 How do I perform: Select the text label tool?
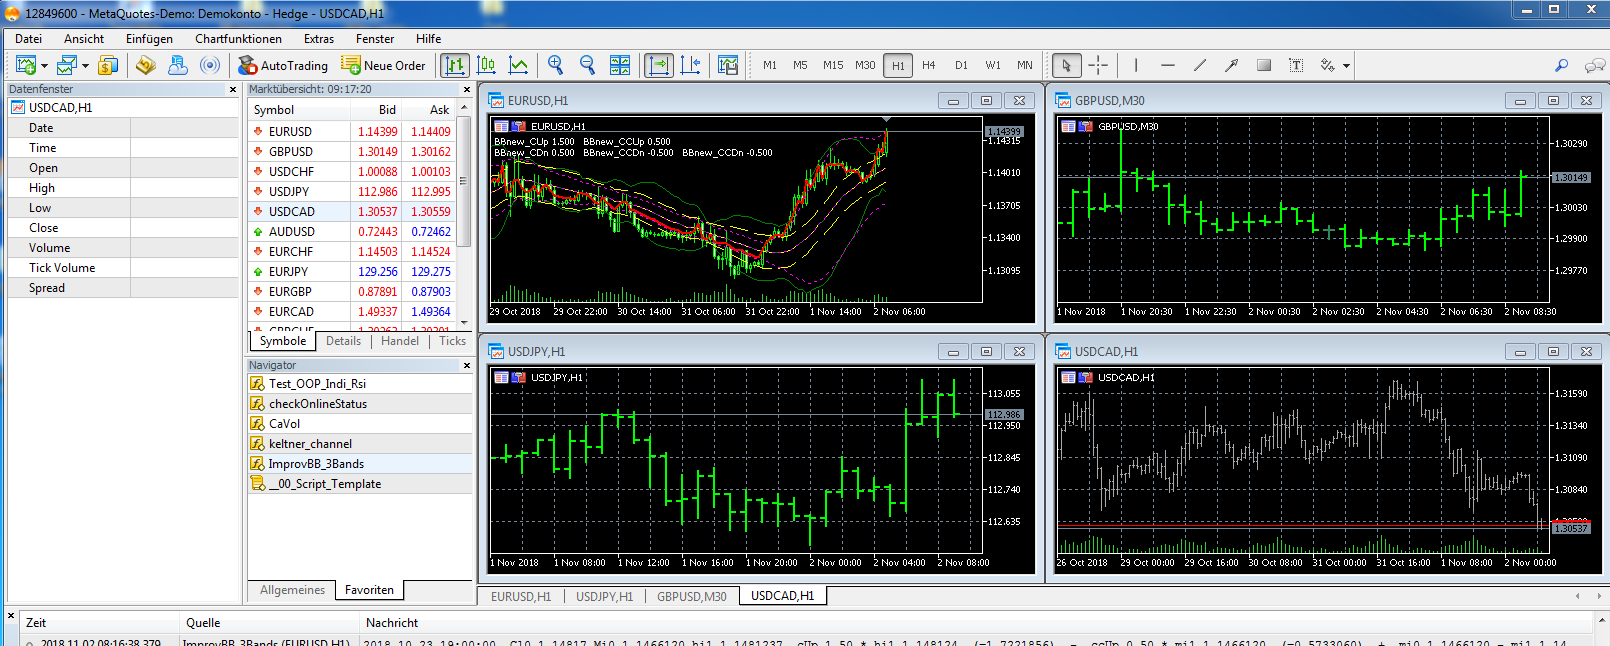1296,65
